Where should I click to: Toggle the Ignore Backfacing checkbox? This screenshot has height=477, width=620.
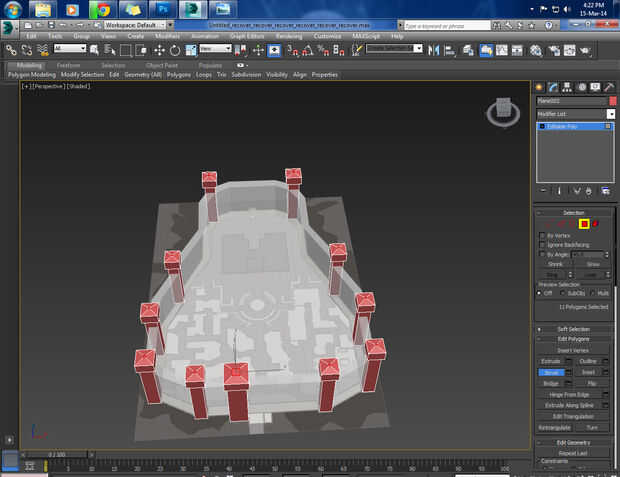543,245
